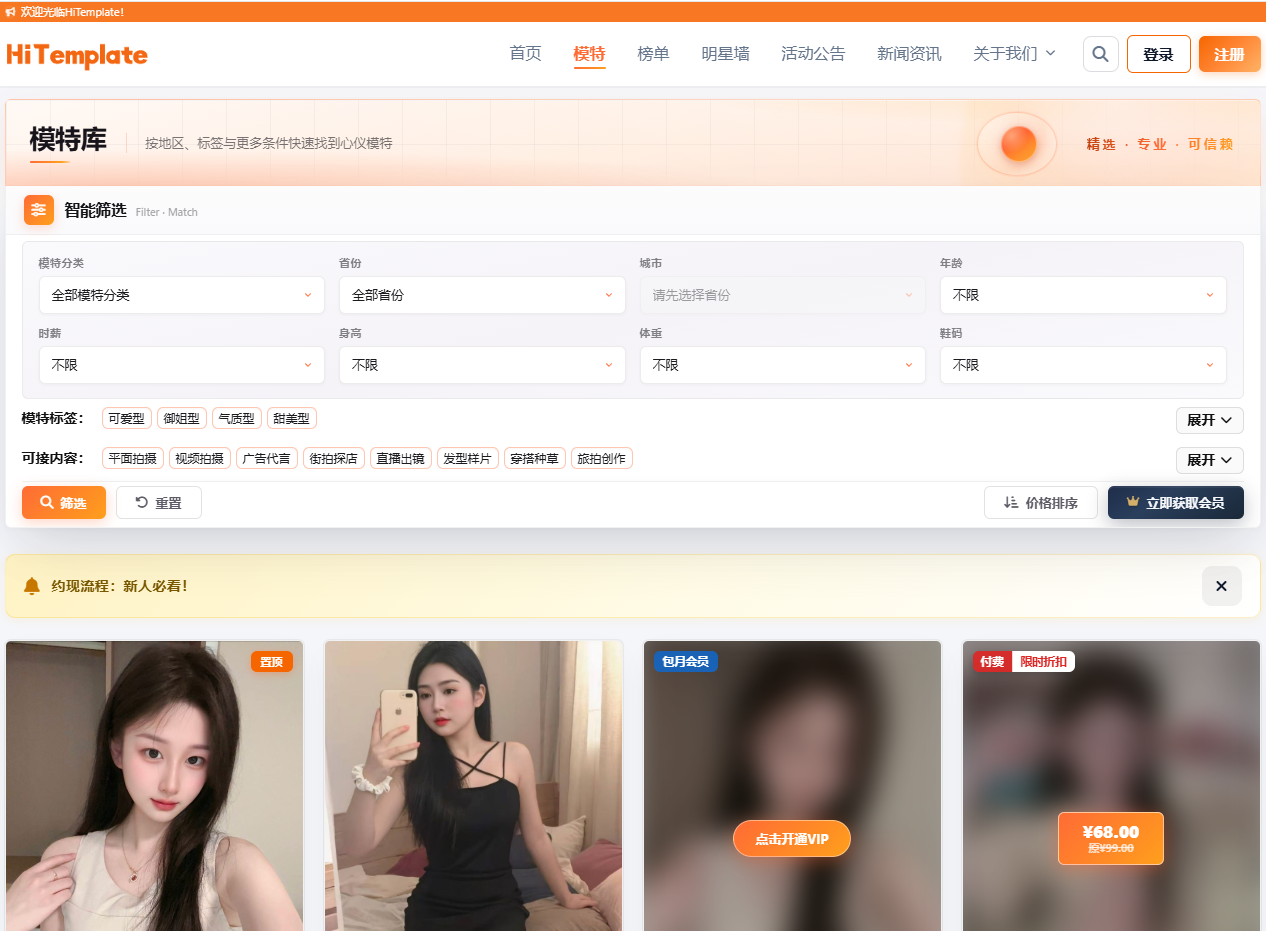This screenshot has height=932, width=1266.
Task: Open the 全部模特分类 dropdown
Action: tap(181, 295)
